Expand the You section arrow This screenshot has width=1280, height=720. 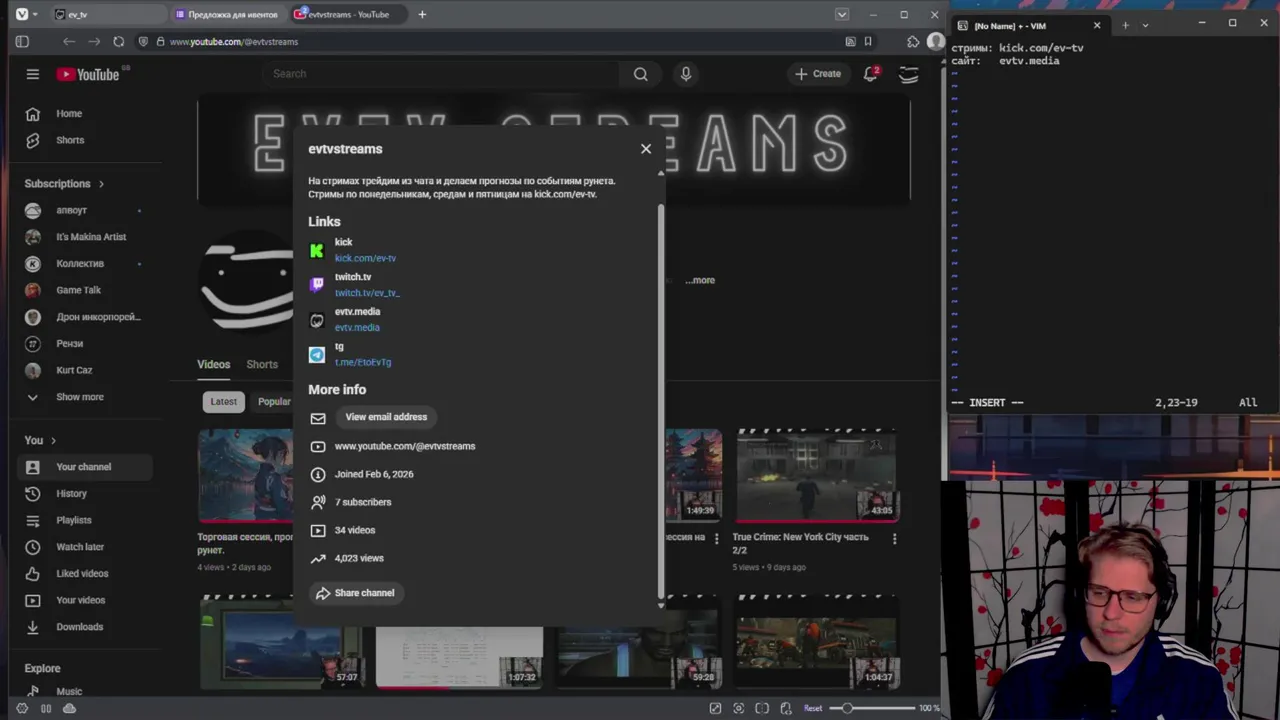53,440
